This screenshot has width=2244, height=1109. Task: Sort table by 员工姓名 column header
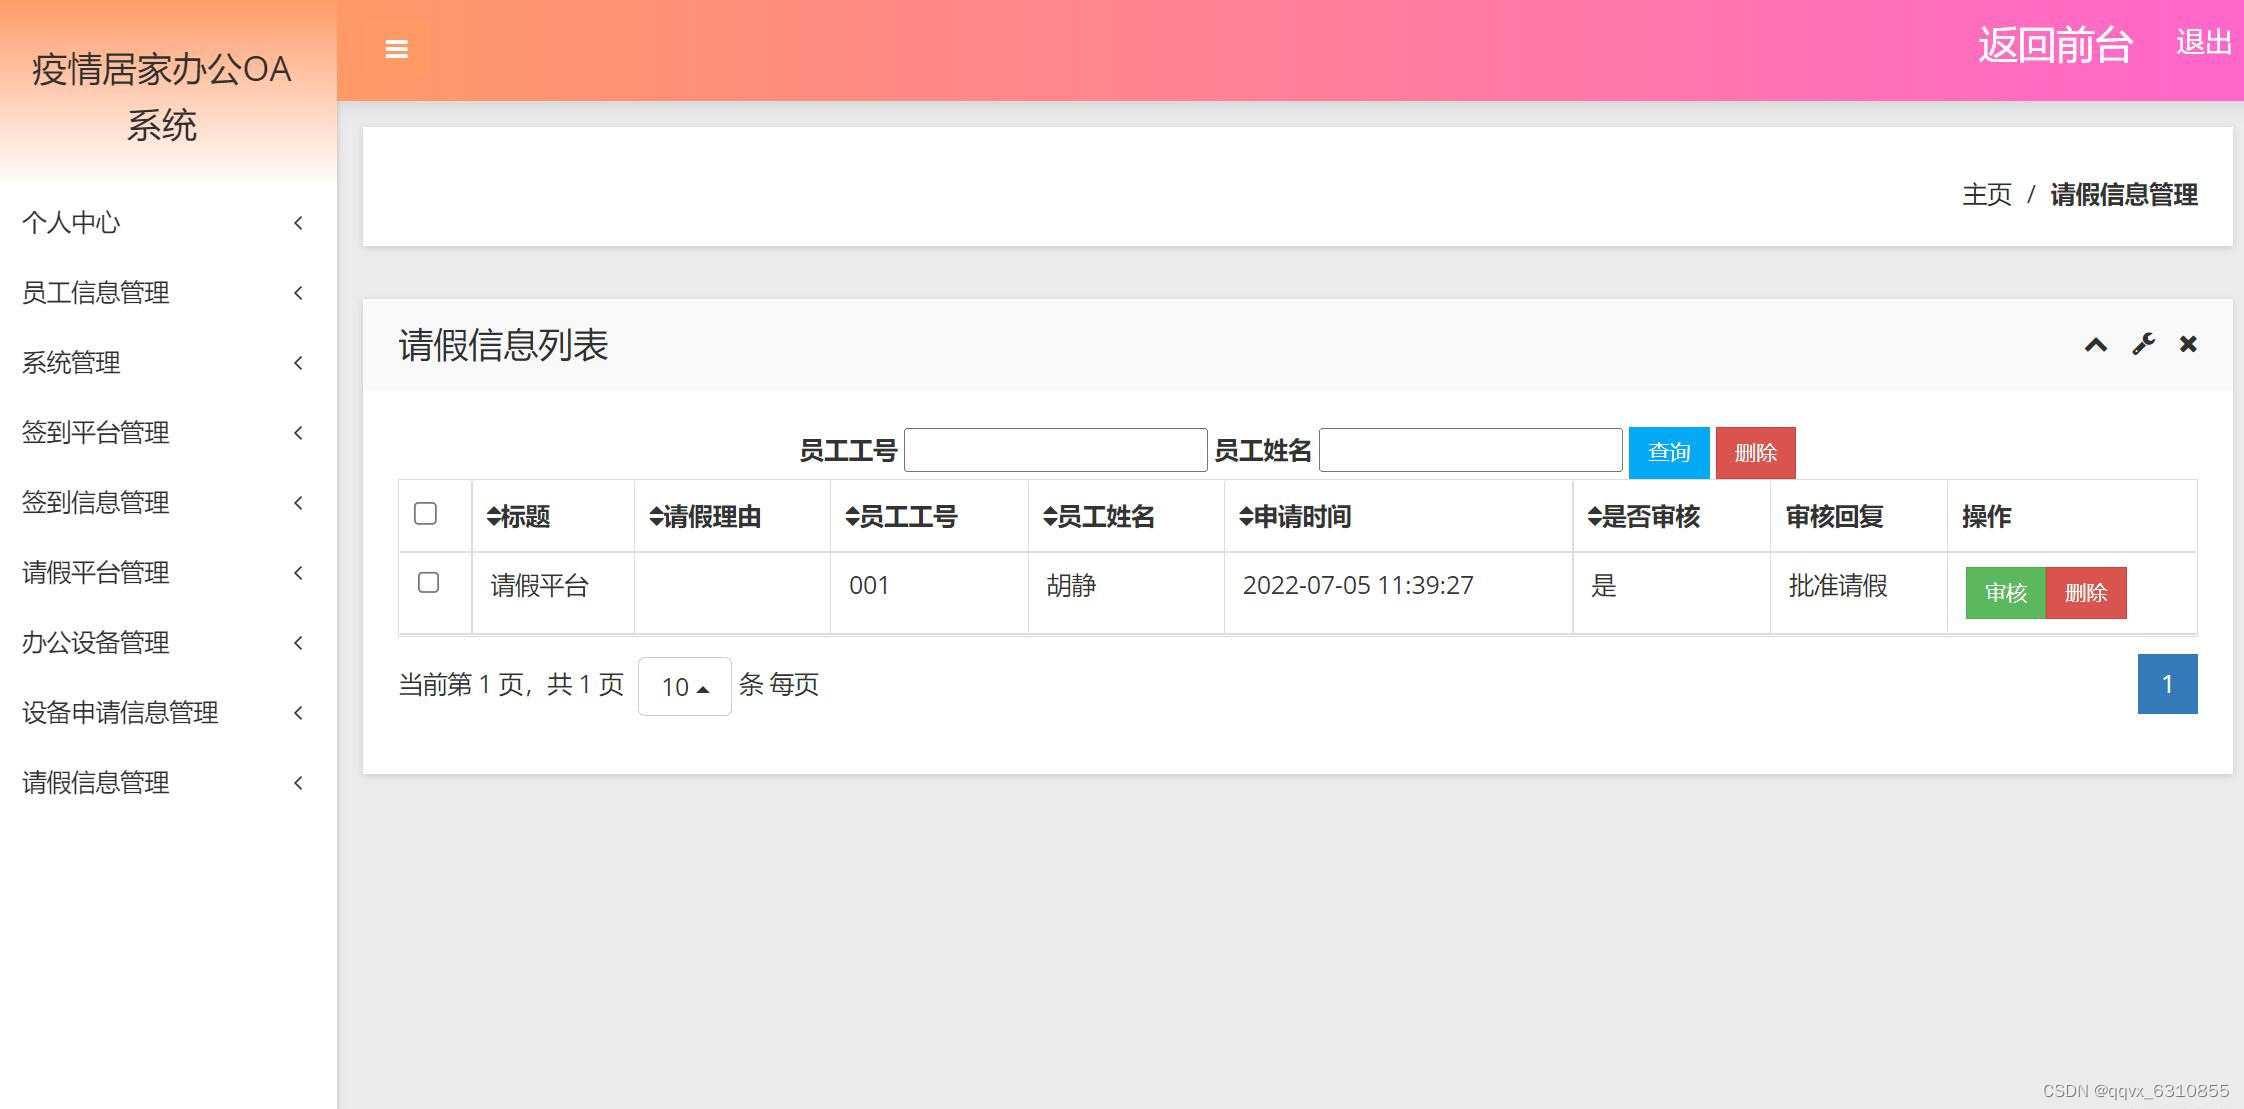[1098, 517]
